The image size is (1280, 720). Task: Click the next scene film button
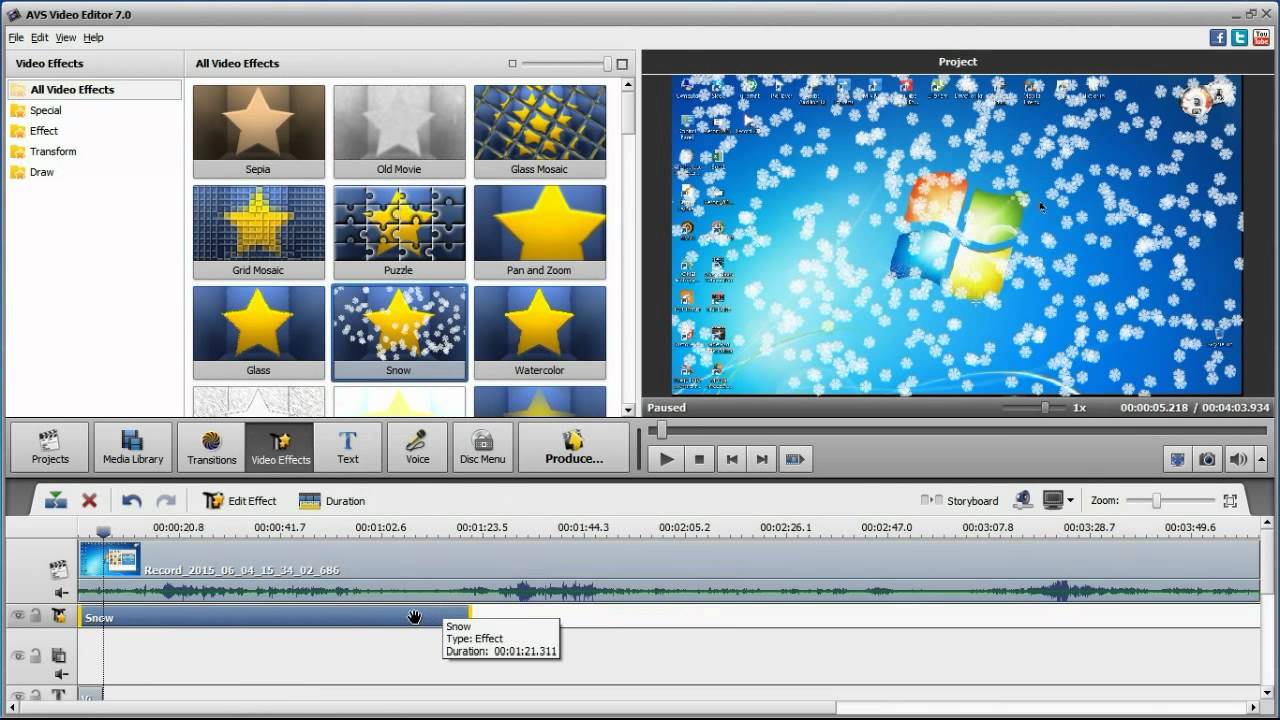coord(795,459)
